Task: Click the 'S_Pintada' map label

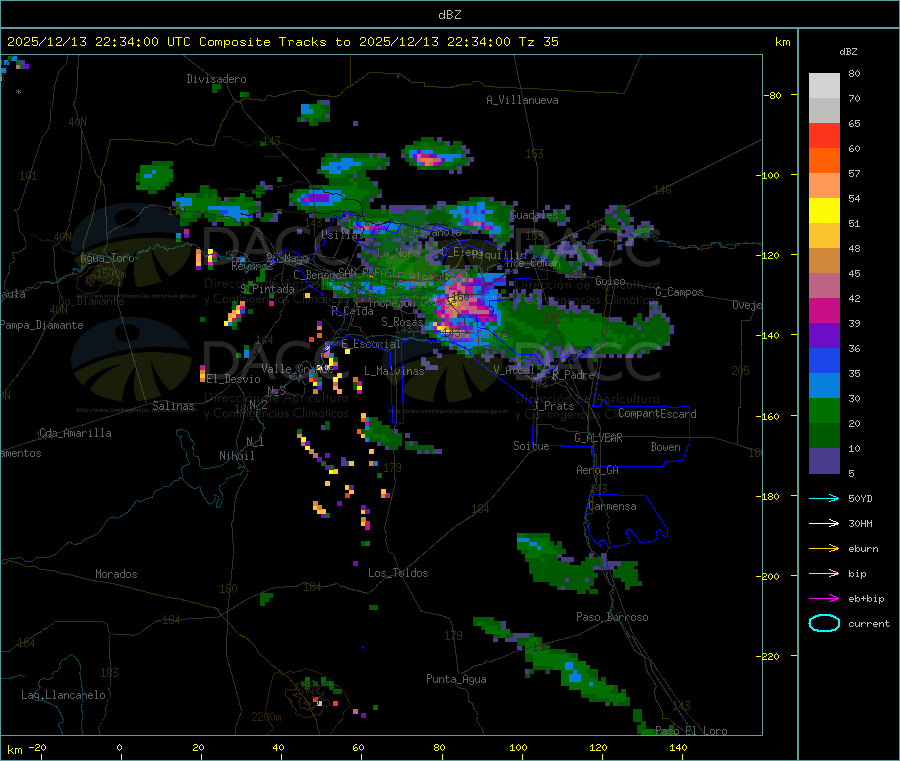Action: [267, 289]
